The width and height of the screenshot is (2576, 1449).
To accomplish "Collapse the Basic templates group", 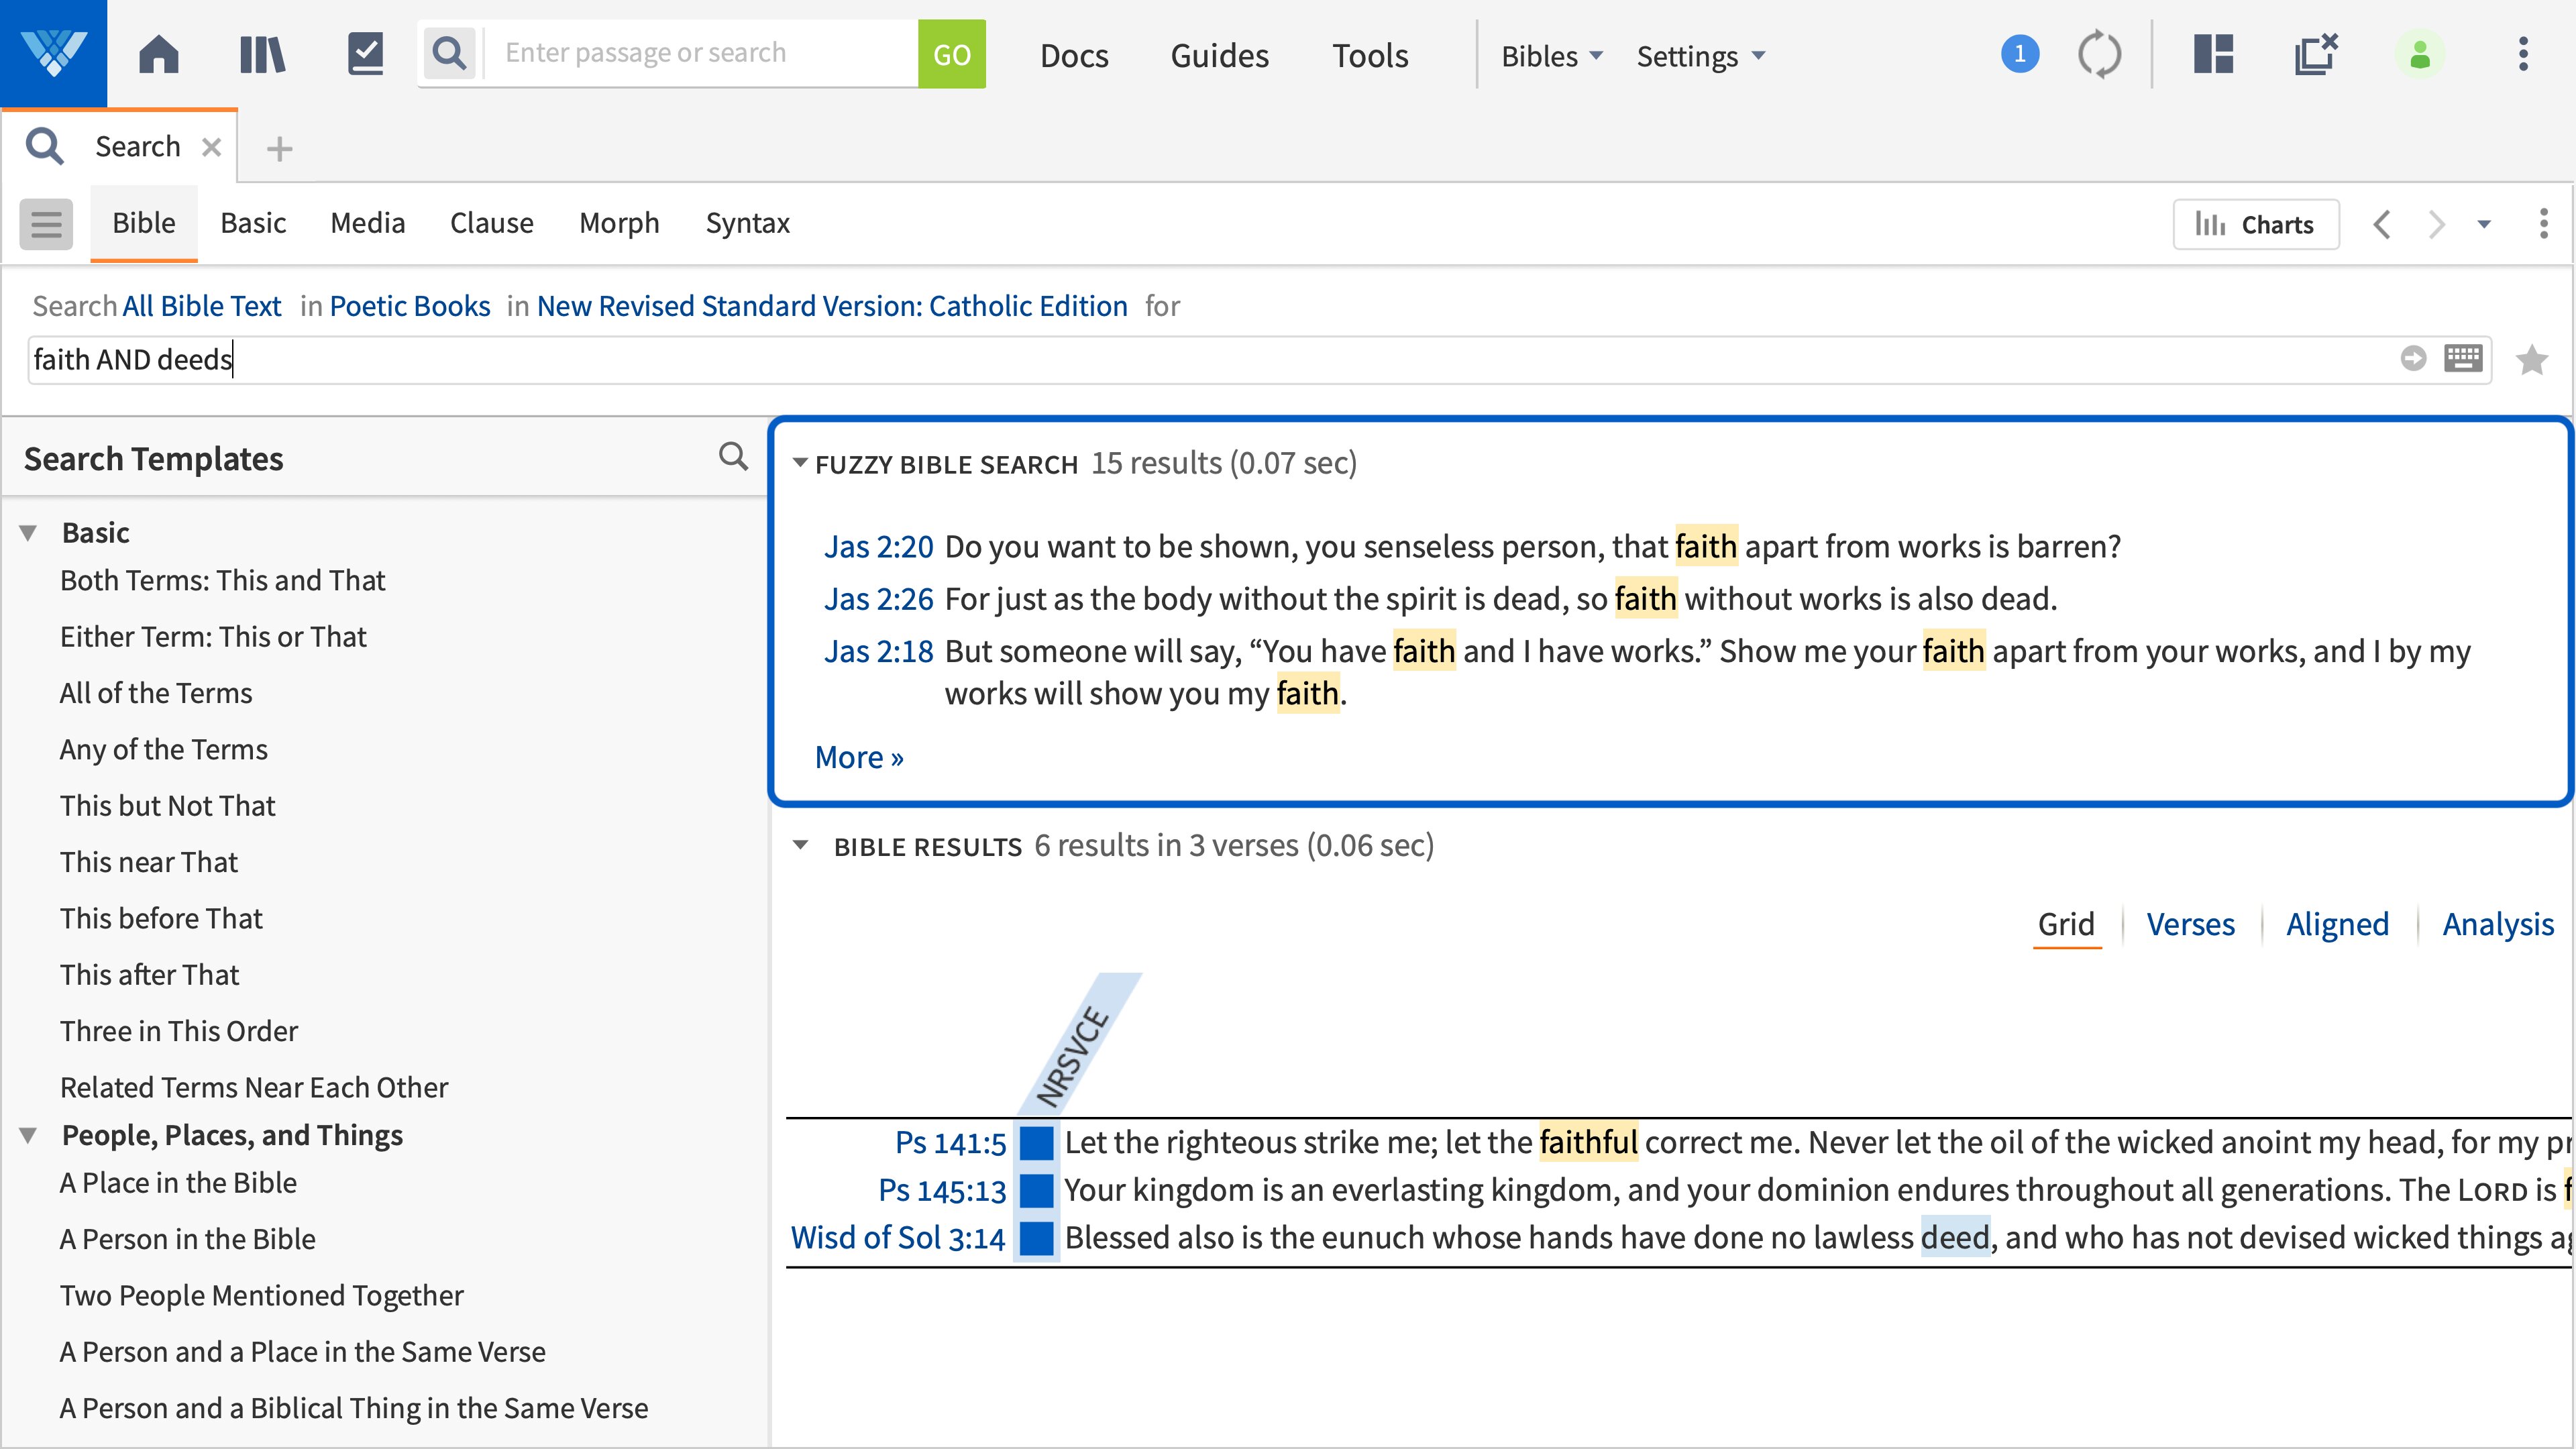I will coord(28,533).
